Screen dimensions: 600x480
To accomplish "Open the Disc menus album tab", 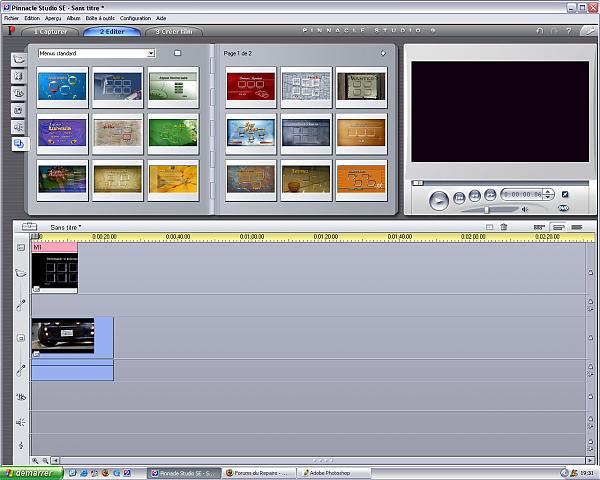I will tap(19, 144).
